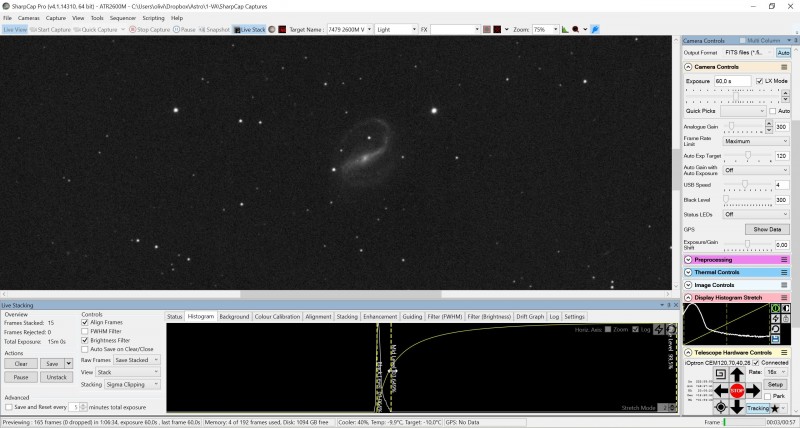The width and height of the screenshot is (800, 428).
Task: Move telescope right with the right arrow
Action: pos(753,391)
